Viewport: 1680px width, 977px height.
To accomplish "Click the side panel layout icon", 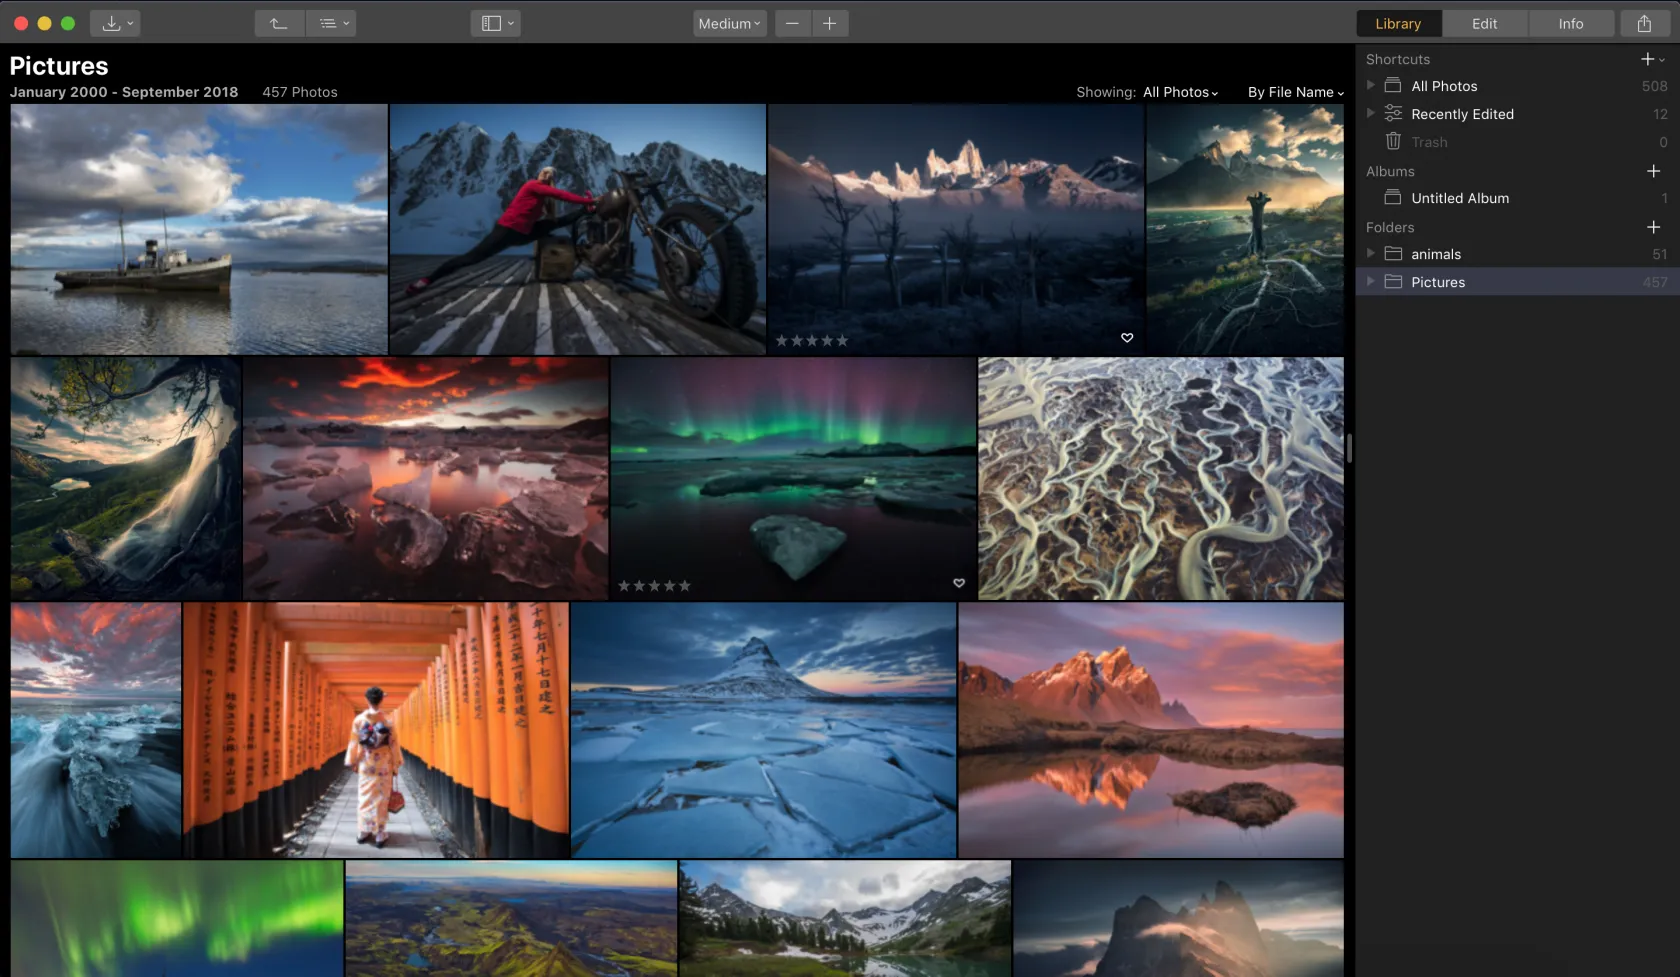I will (x=495, y=23).
